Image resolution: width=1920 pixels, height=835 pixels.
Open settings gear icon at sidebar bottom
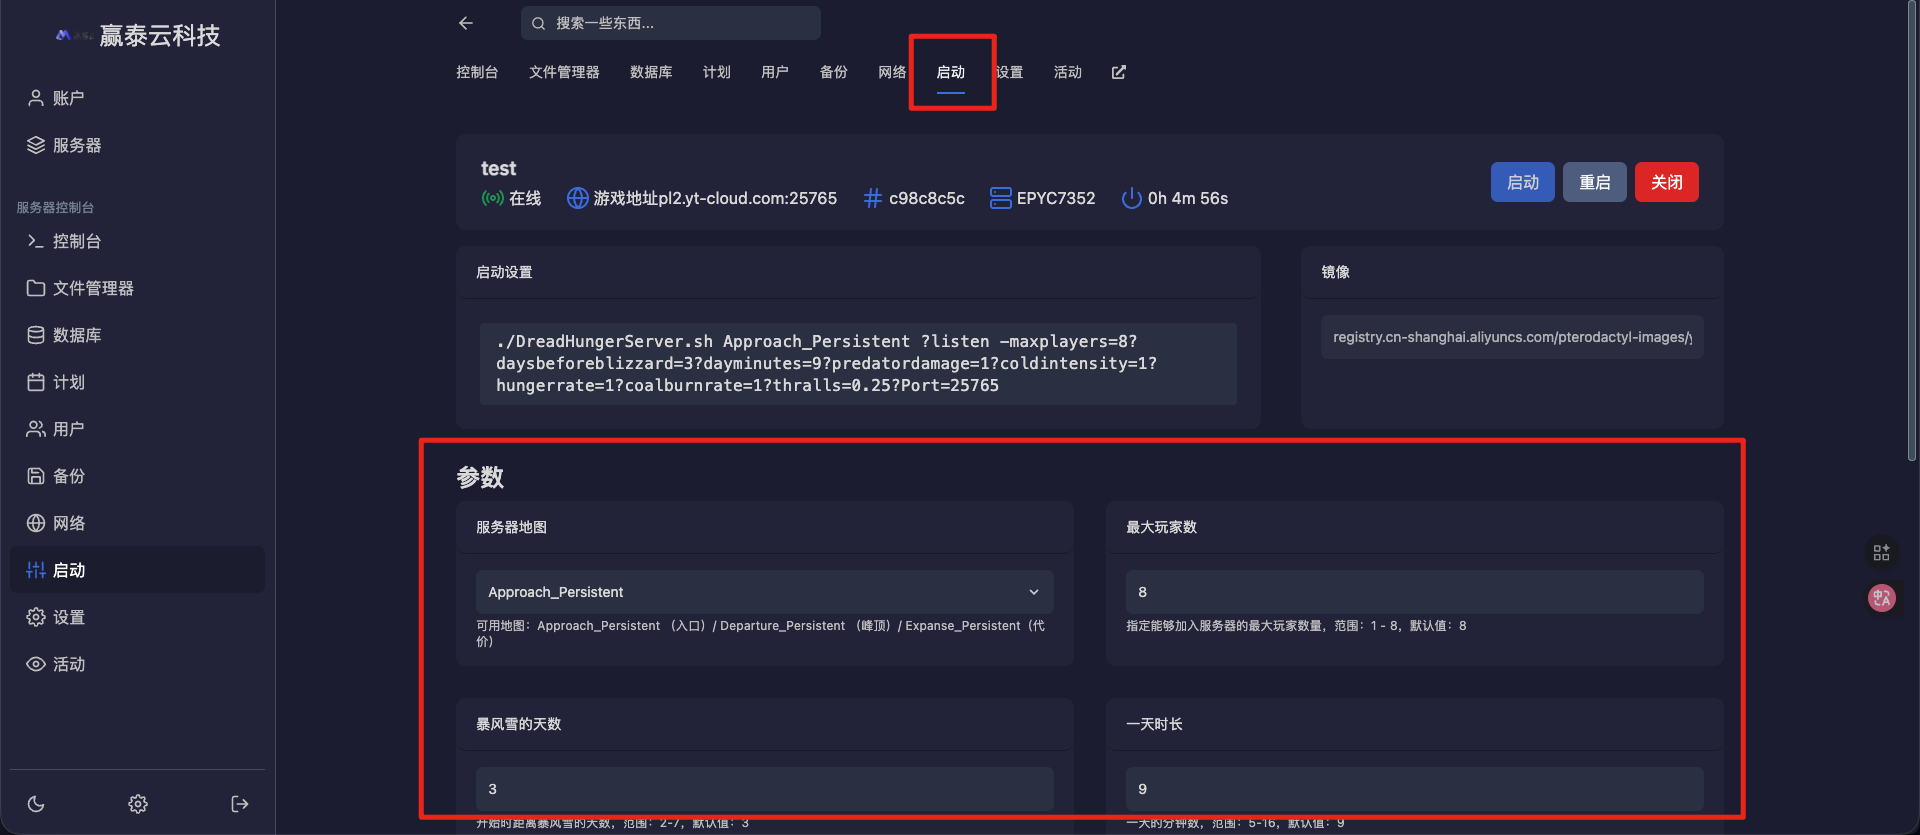(x=138, y=804)
